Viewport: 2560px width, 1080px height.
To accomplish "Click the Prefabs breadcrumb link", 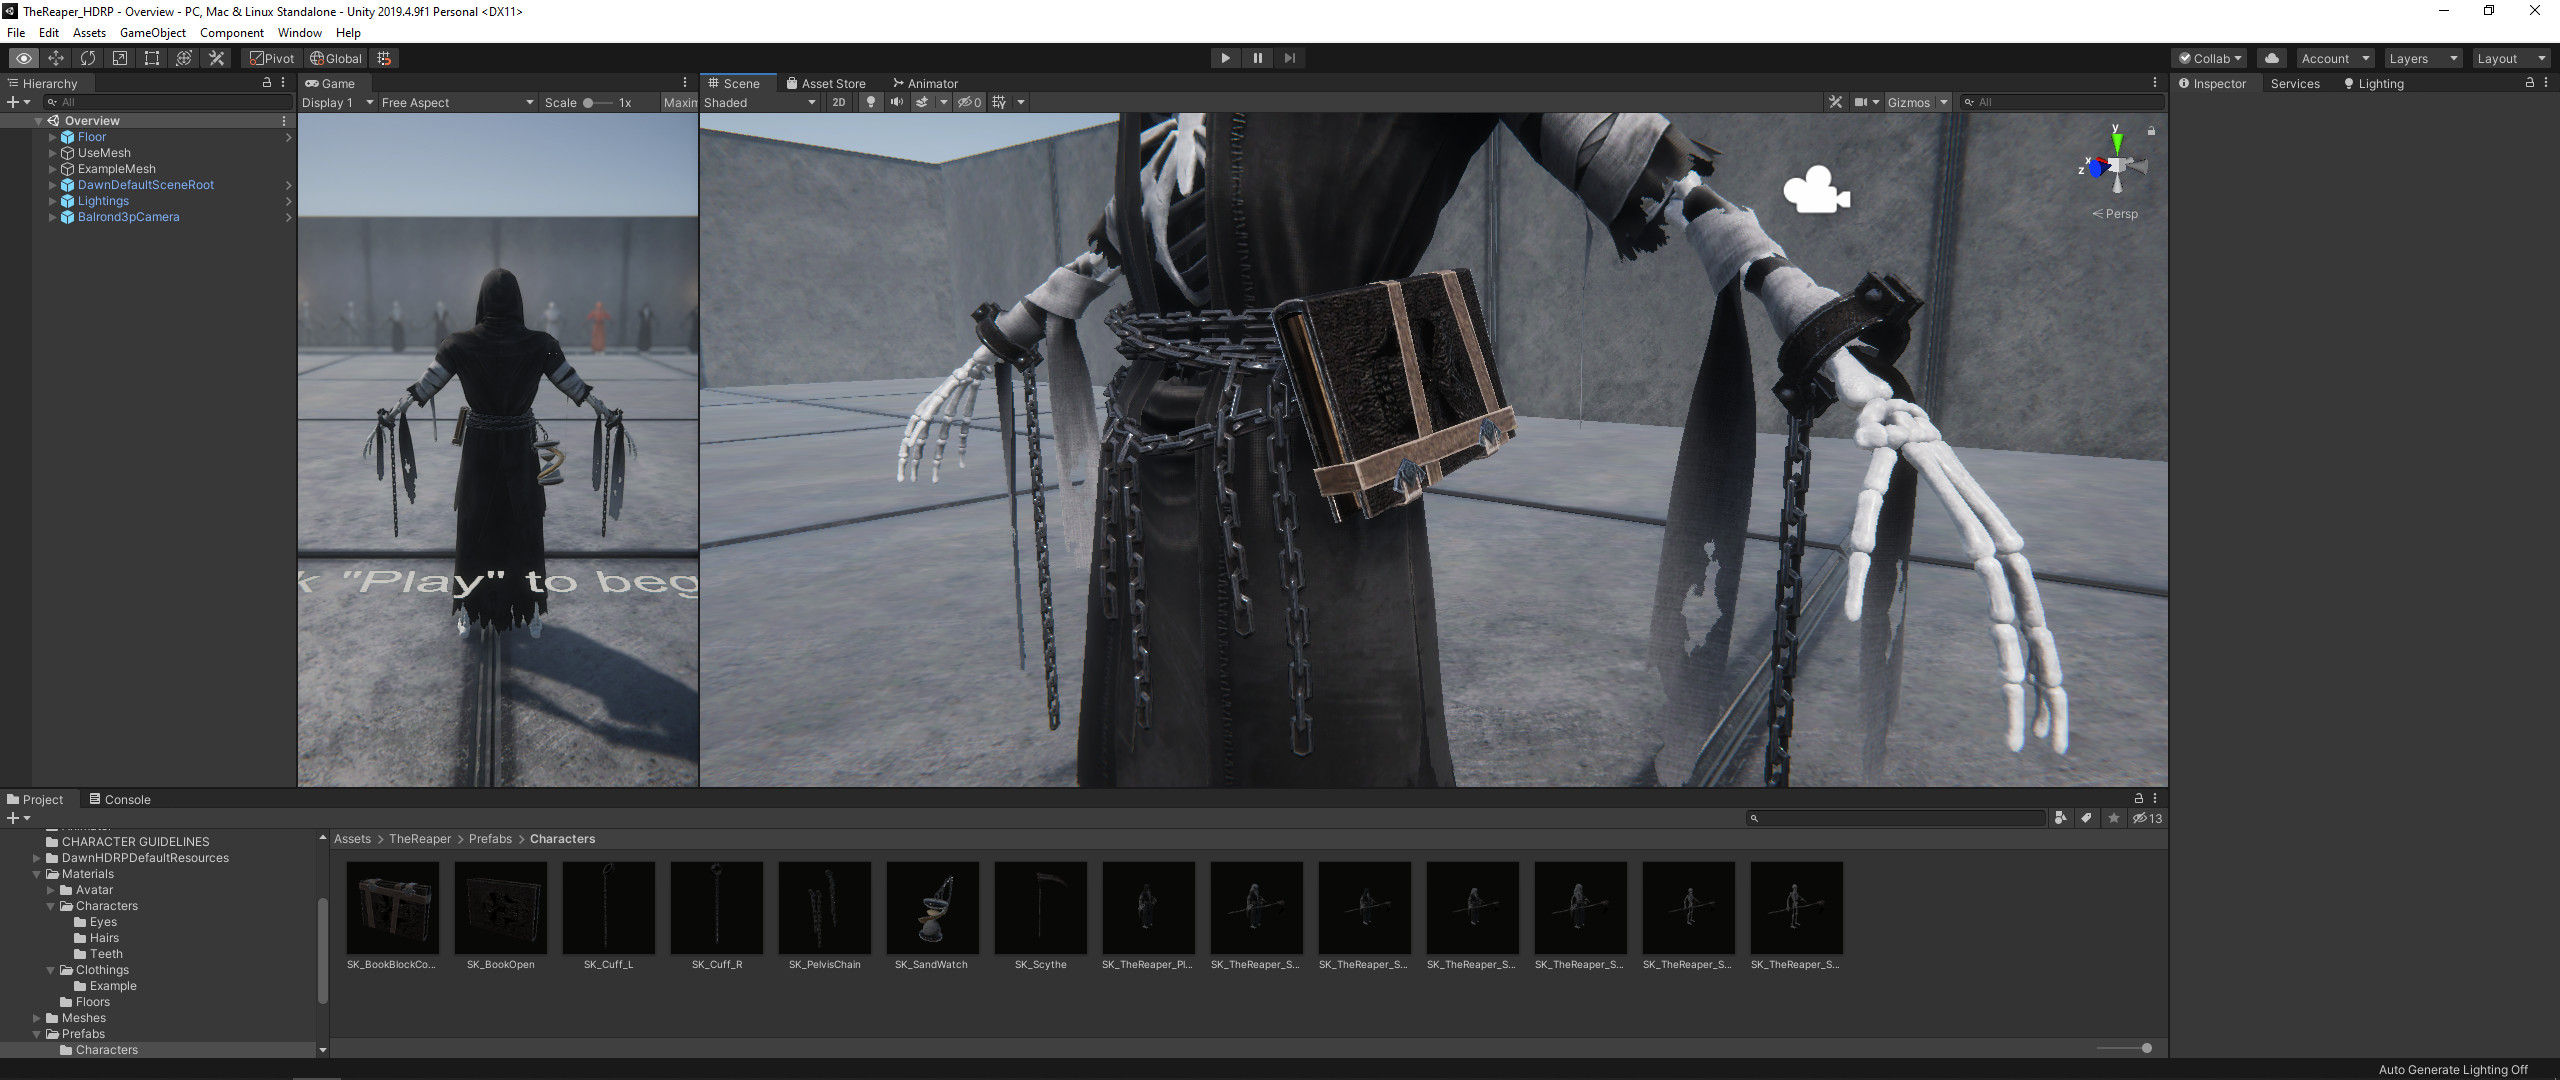I will [x=490, y=839].
